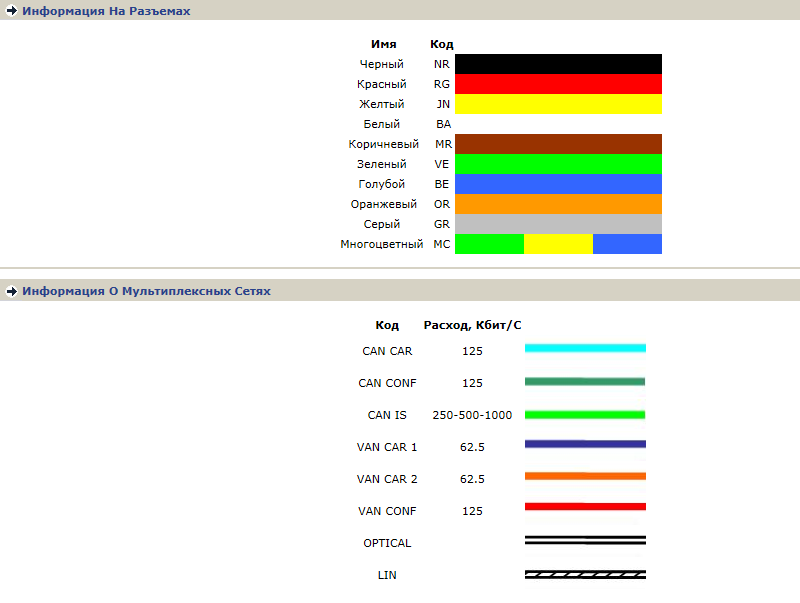800x603 pixels.
Task: Collapse the Информация На Разъемах section header
Action: [106, 11]
